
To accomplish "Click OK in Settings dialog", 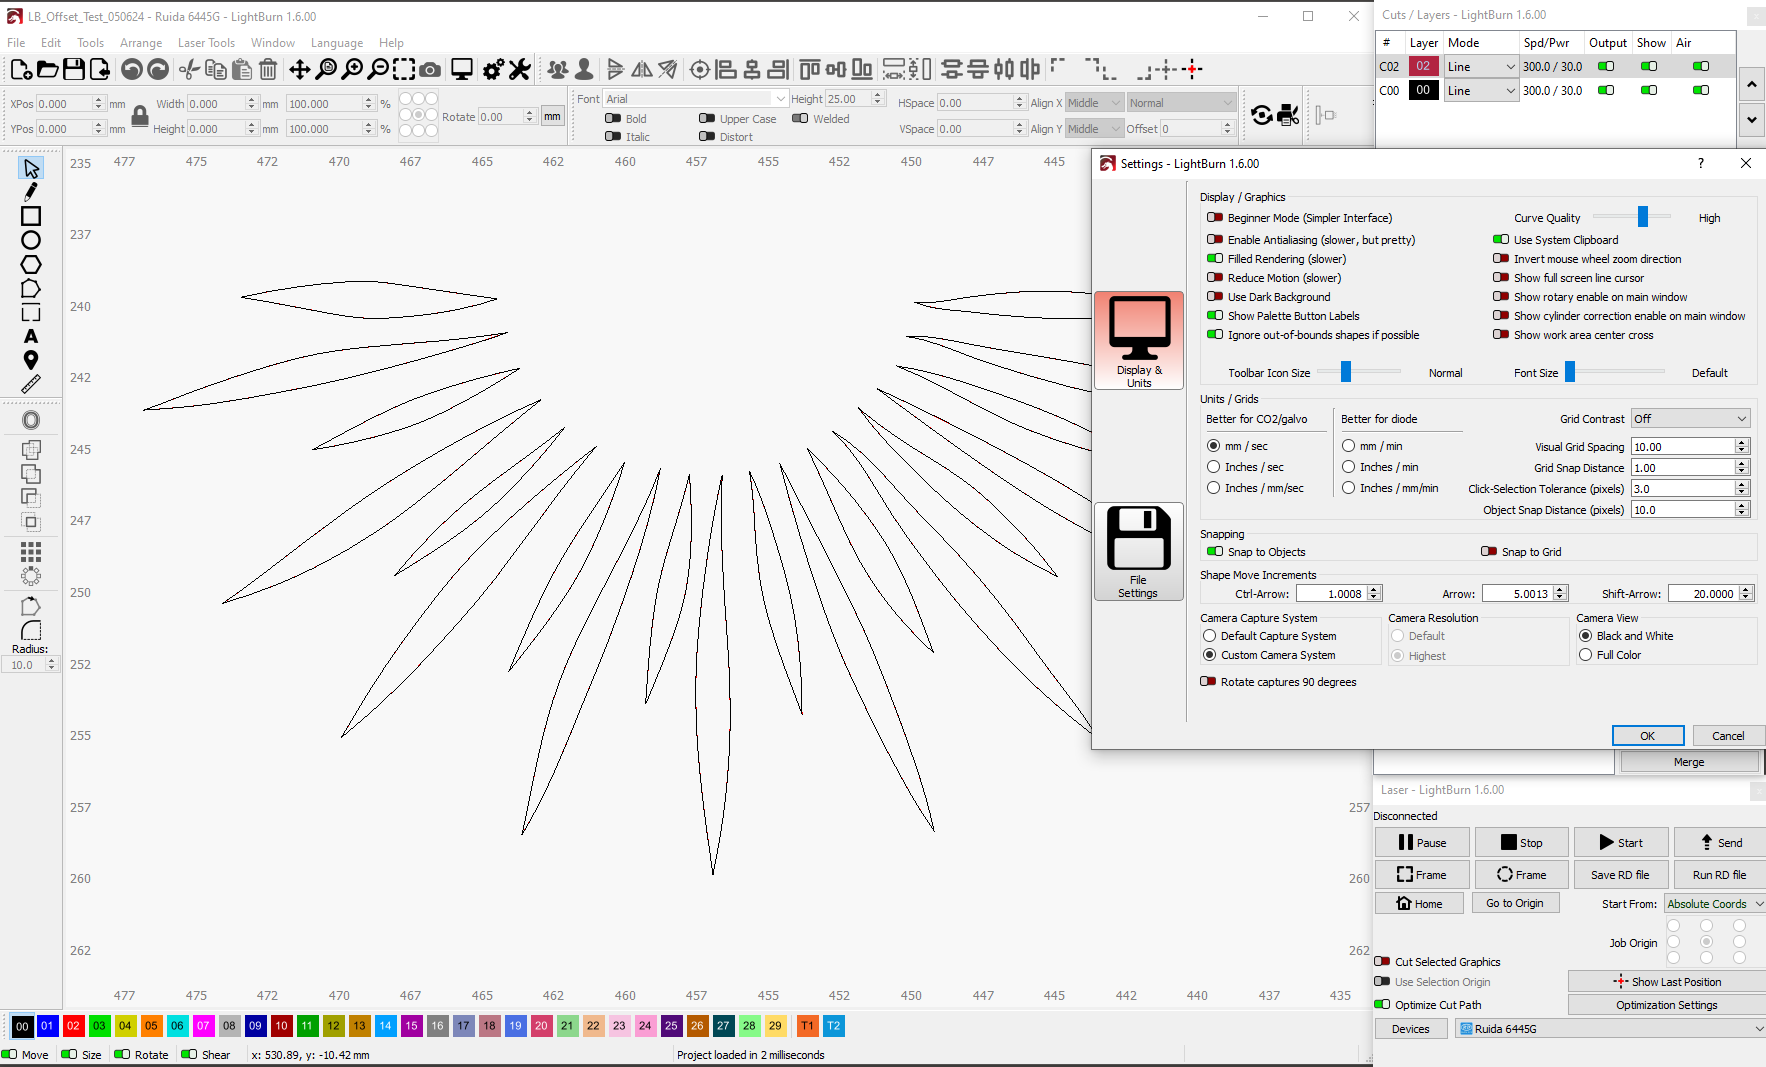I will point(1648,736).
